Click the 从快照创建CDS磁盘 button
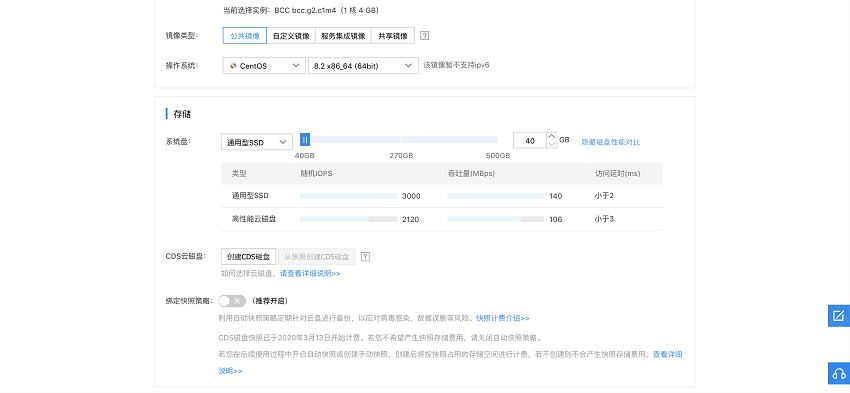 [x=317, y=256]
